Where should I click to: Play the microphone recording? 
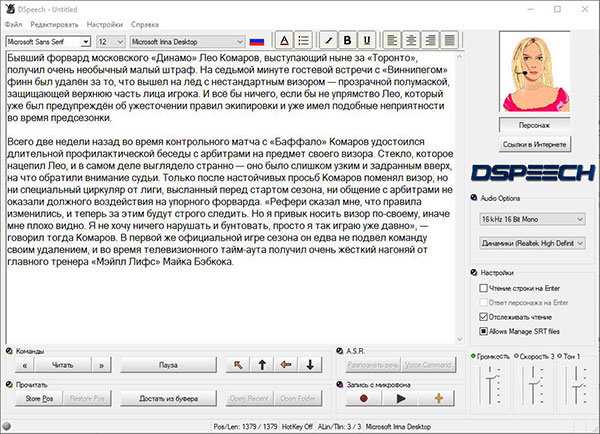pyautogui.click(x=400, y=399)
